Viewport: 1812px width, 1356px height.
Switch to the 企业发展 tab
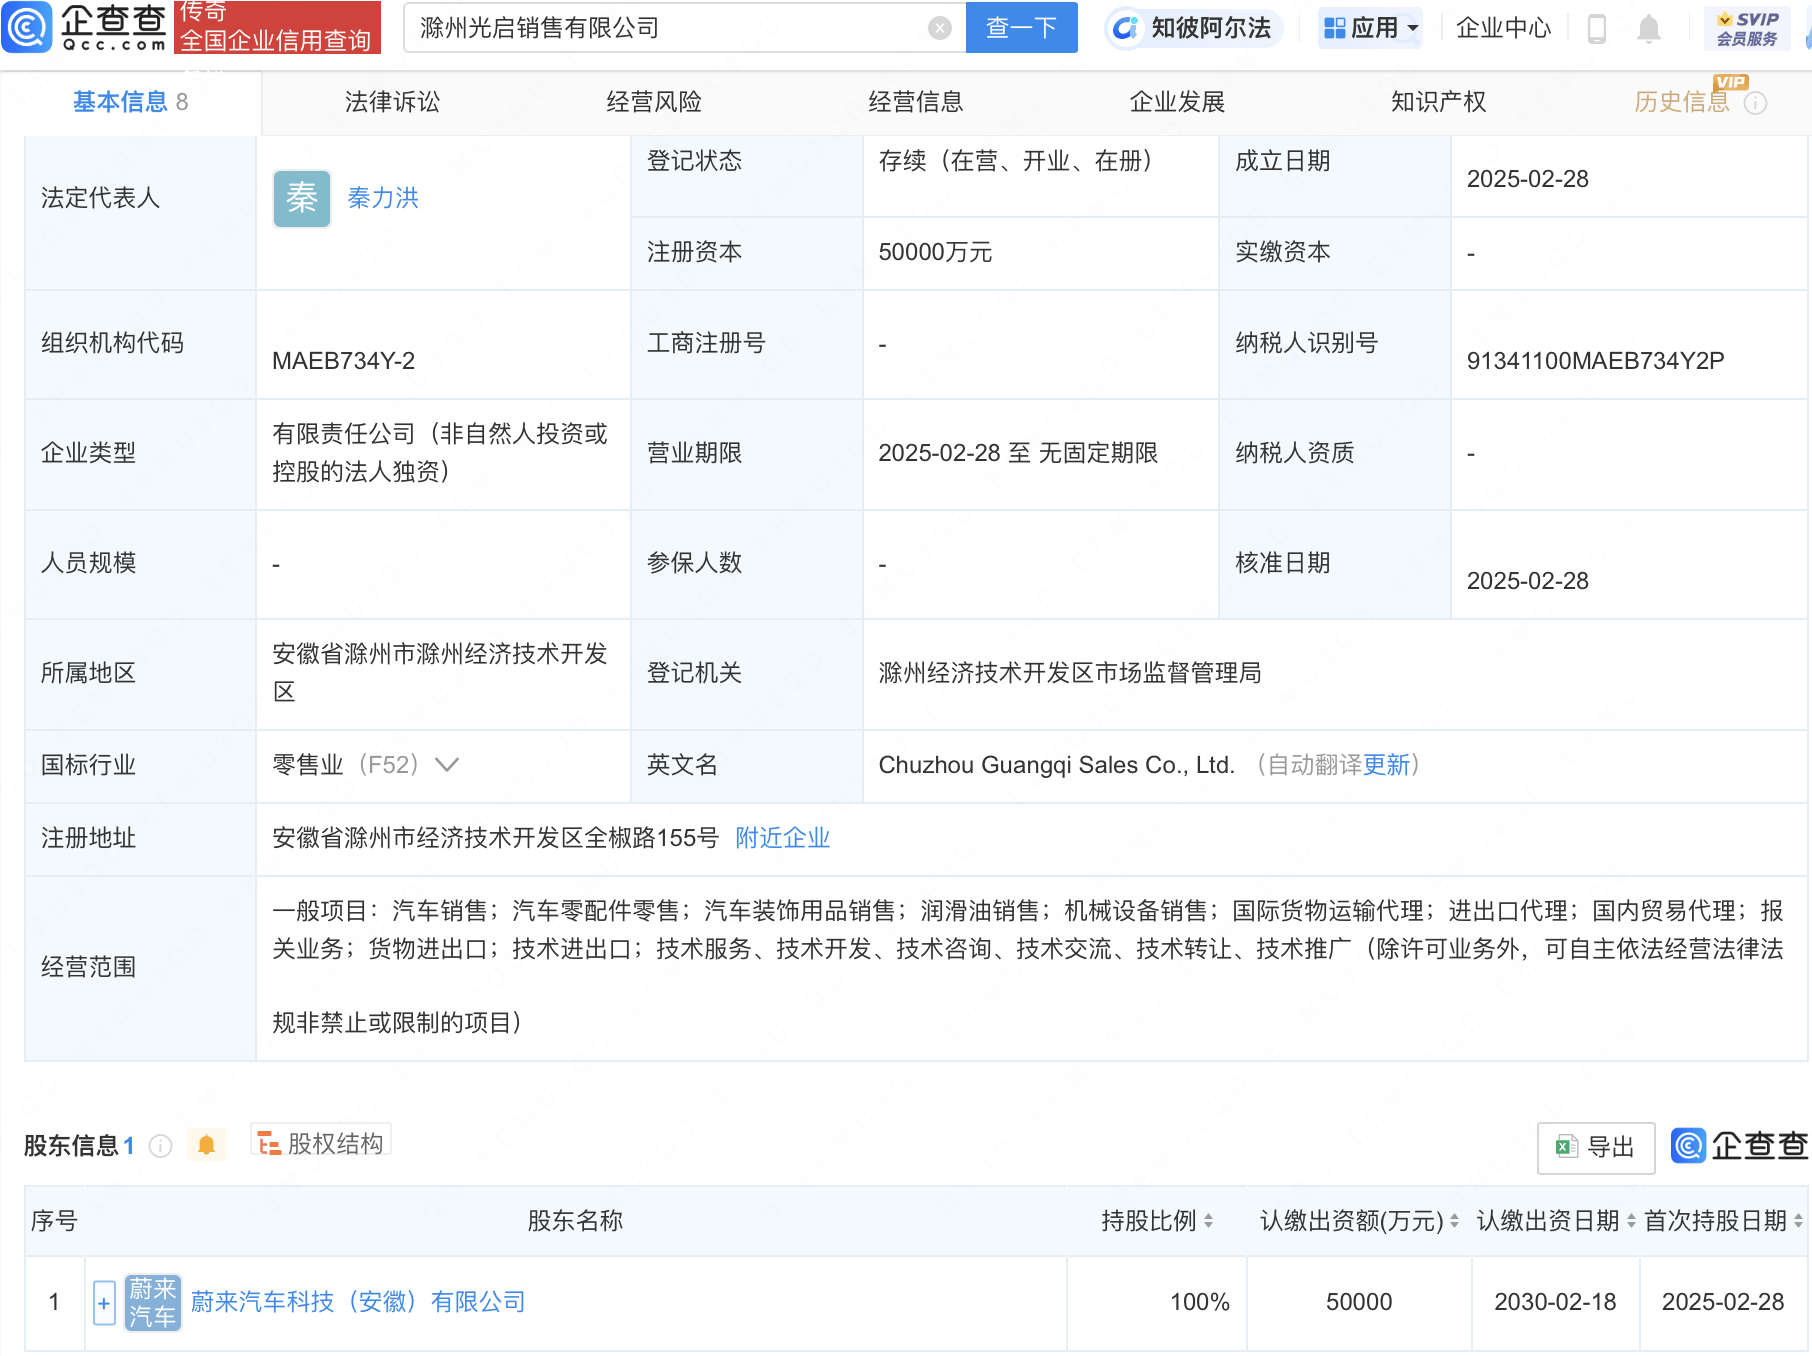[x=1177, y=102]
